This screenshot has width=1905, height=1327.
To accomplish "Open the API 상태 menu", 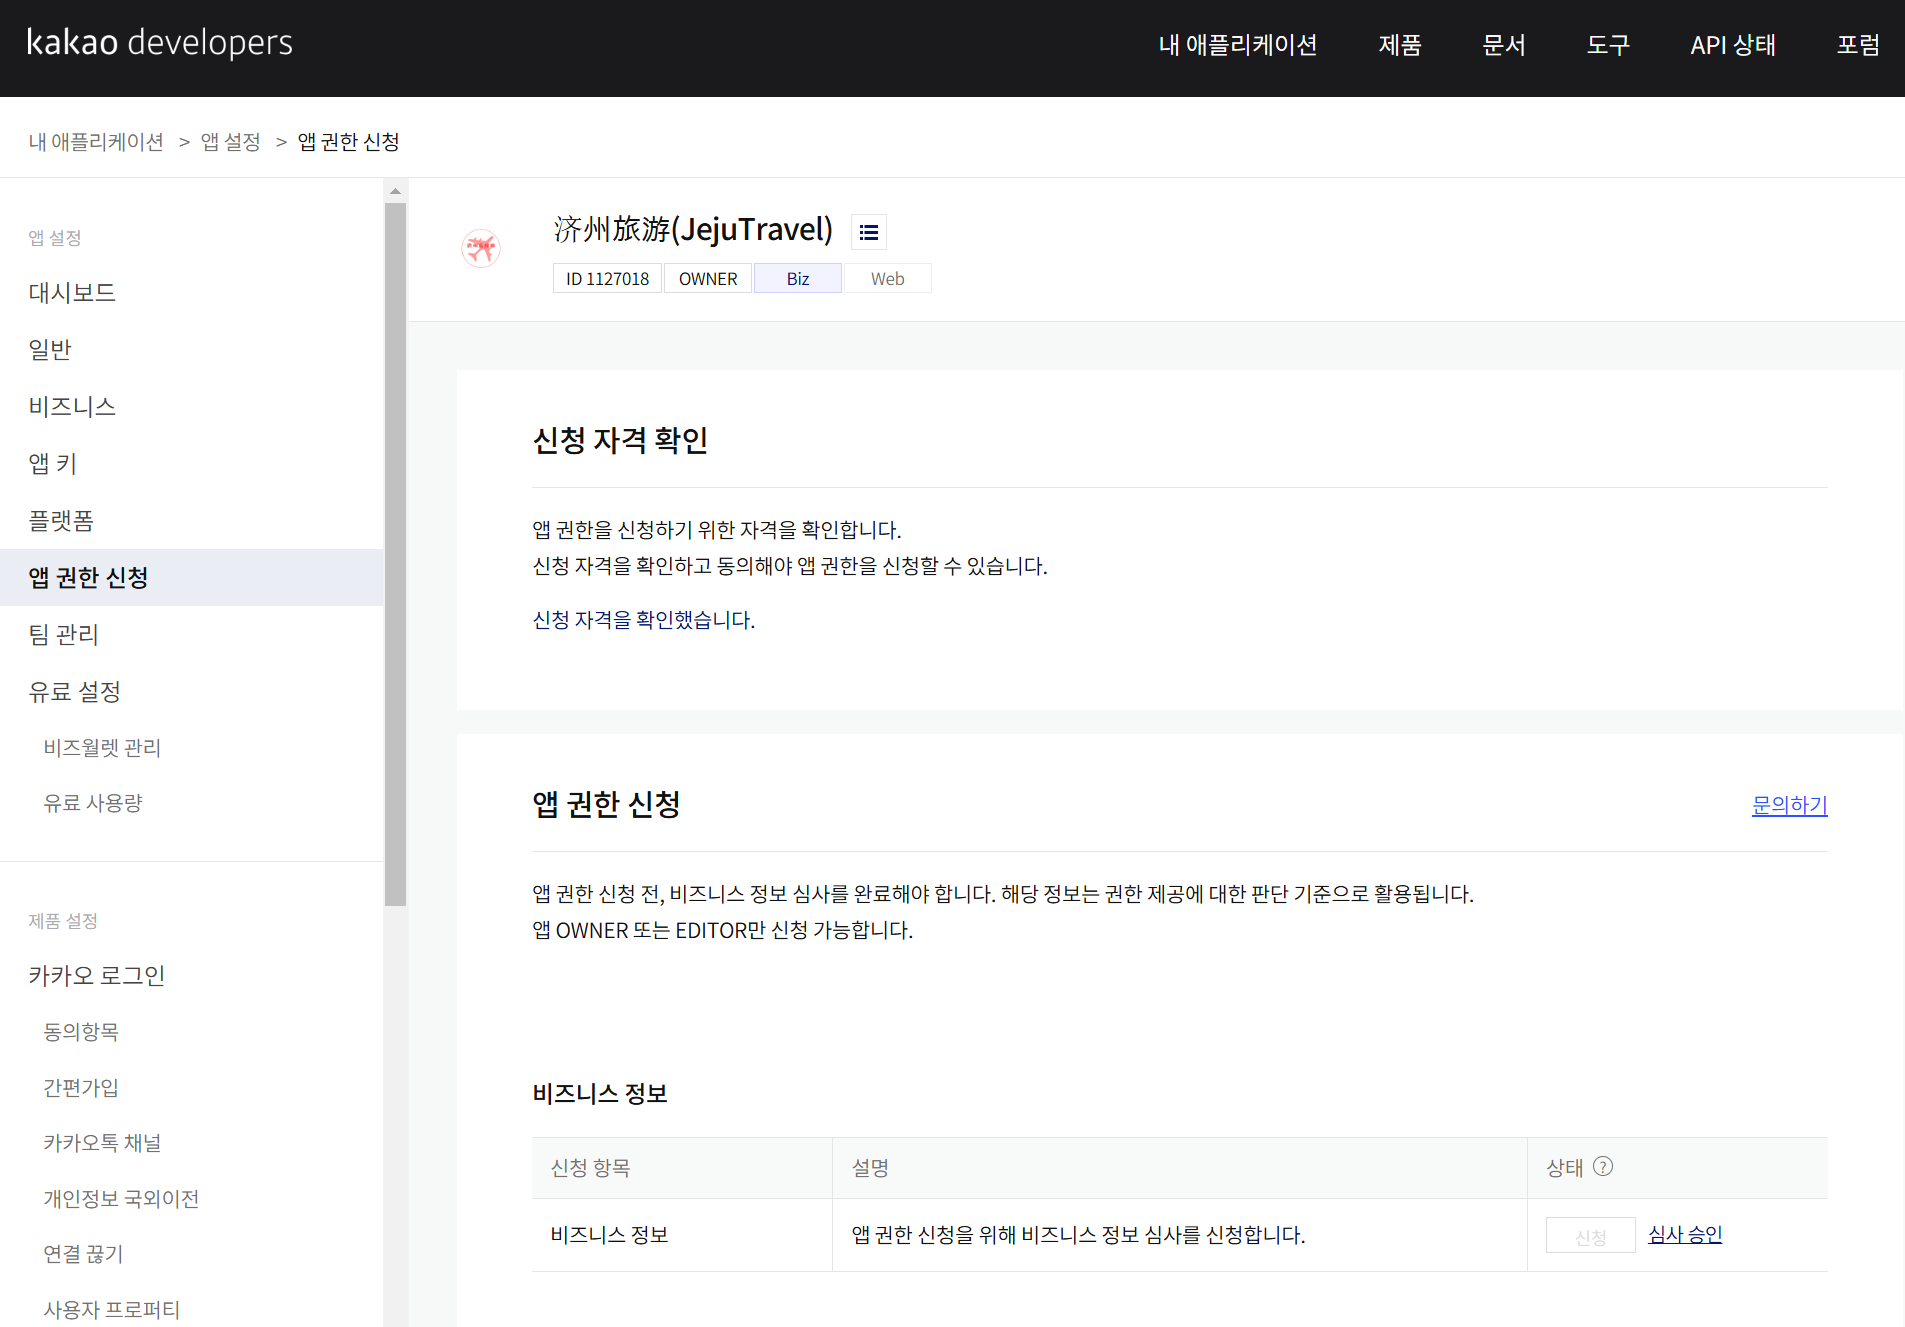I will (1732, 45).
